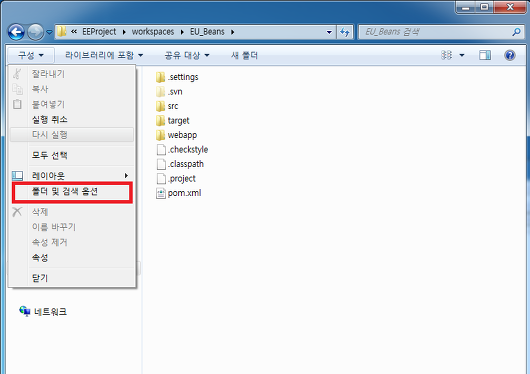Select EU_Beans in address breadcrumb
Image resolution: width=530 pixels, height=374 pixels.
(207, 32)
